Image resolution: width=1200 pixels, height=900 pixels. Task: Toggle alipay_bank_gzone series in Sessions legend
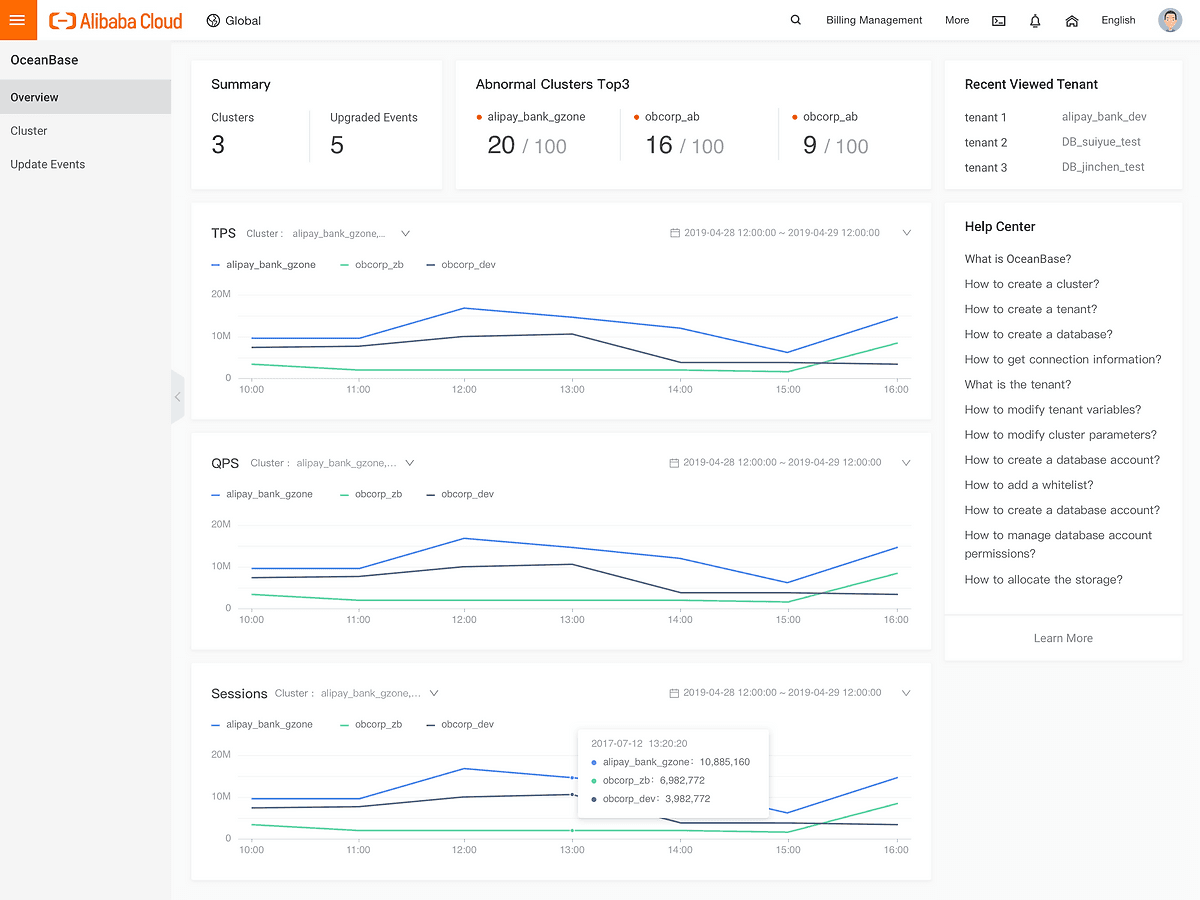pyautogui.click(x=262, y=724)
